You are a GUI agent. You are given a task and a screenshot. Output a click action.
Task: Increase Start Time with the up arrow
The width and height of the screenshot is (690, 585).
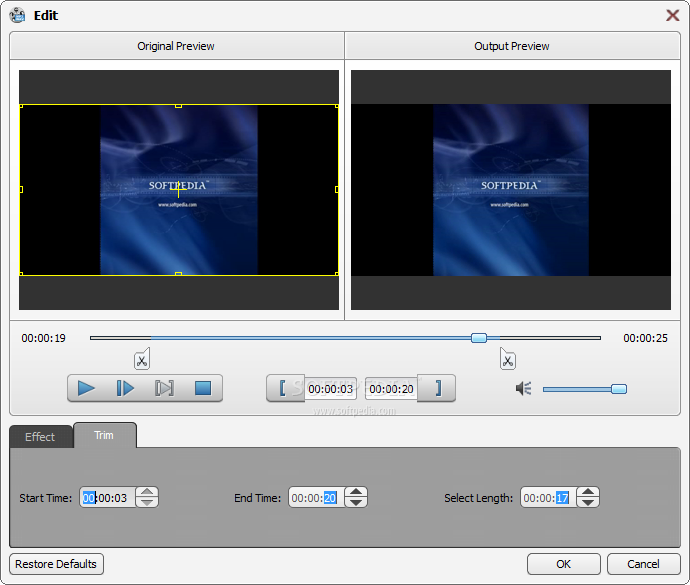(x=147, y=493)
